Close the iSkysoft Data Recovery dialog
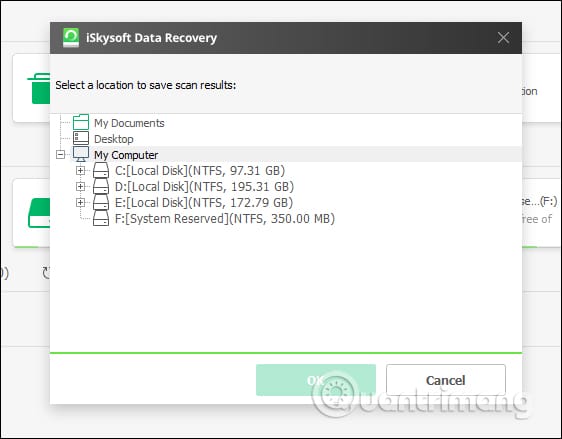The image size is (562, 439). [503, 38]
